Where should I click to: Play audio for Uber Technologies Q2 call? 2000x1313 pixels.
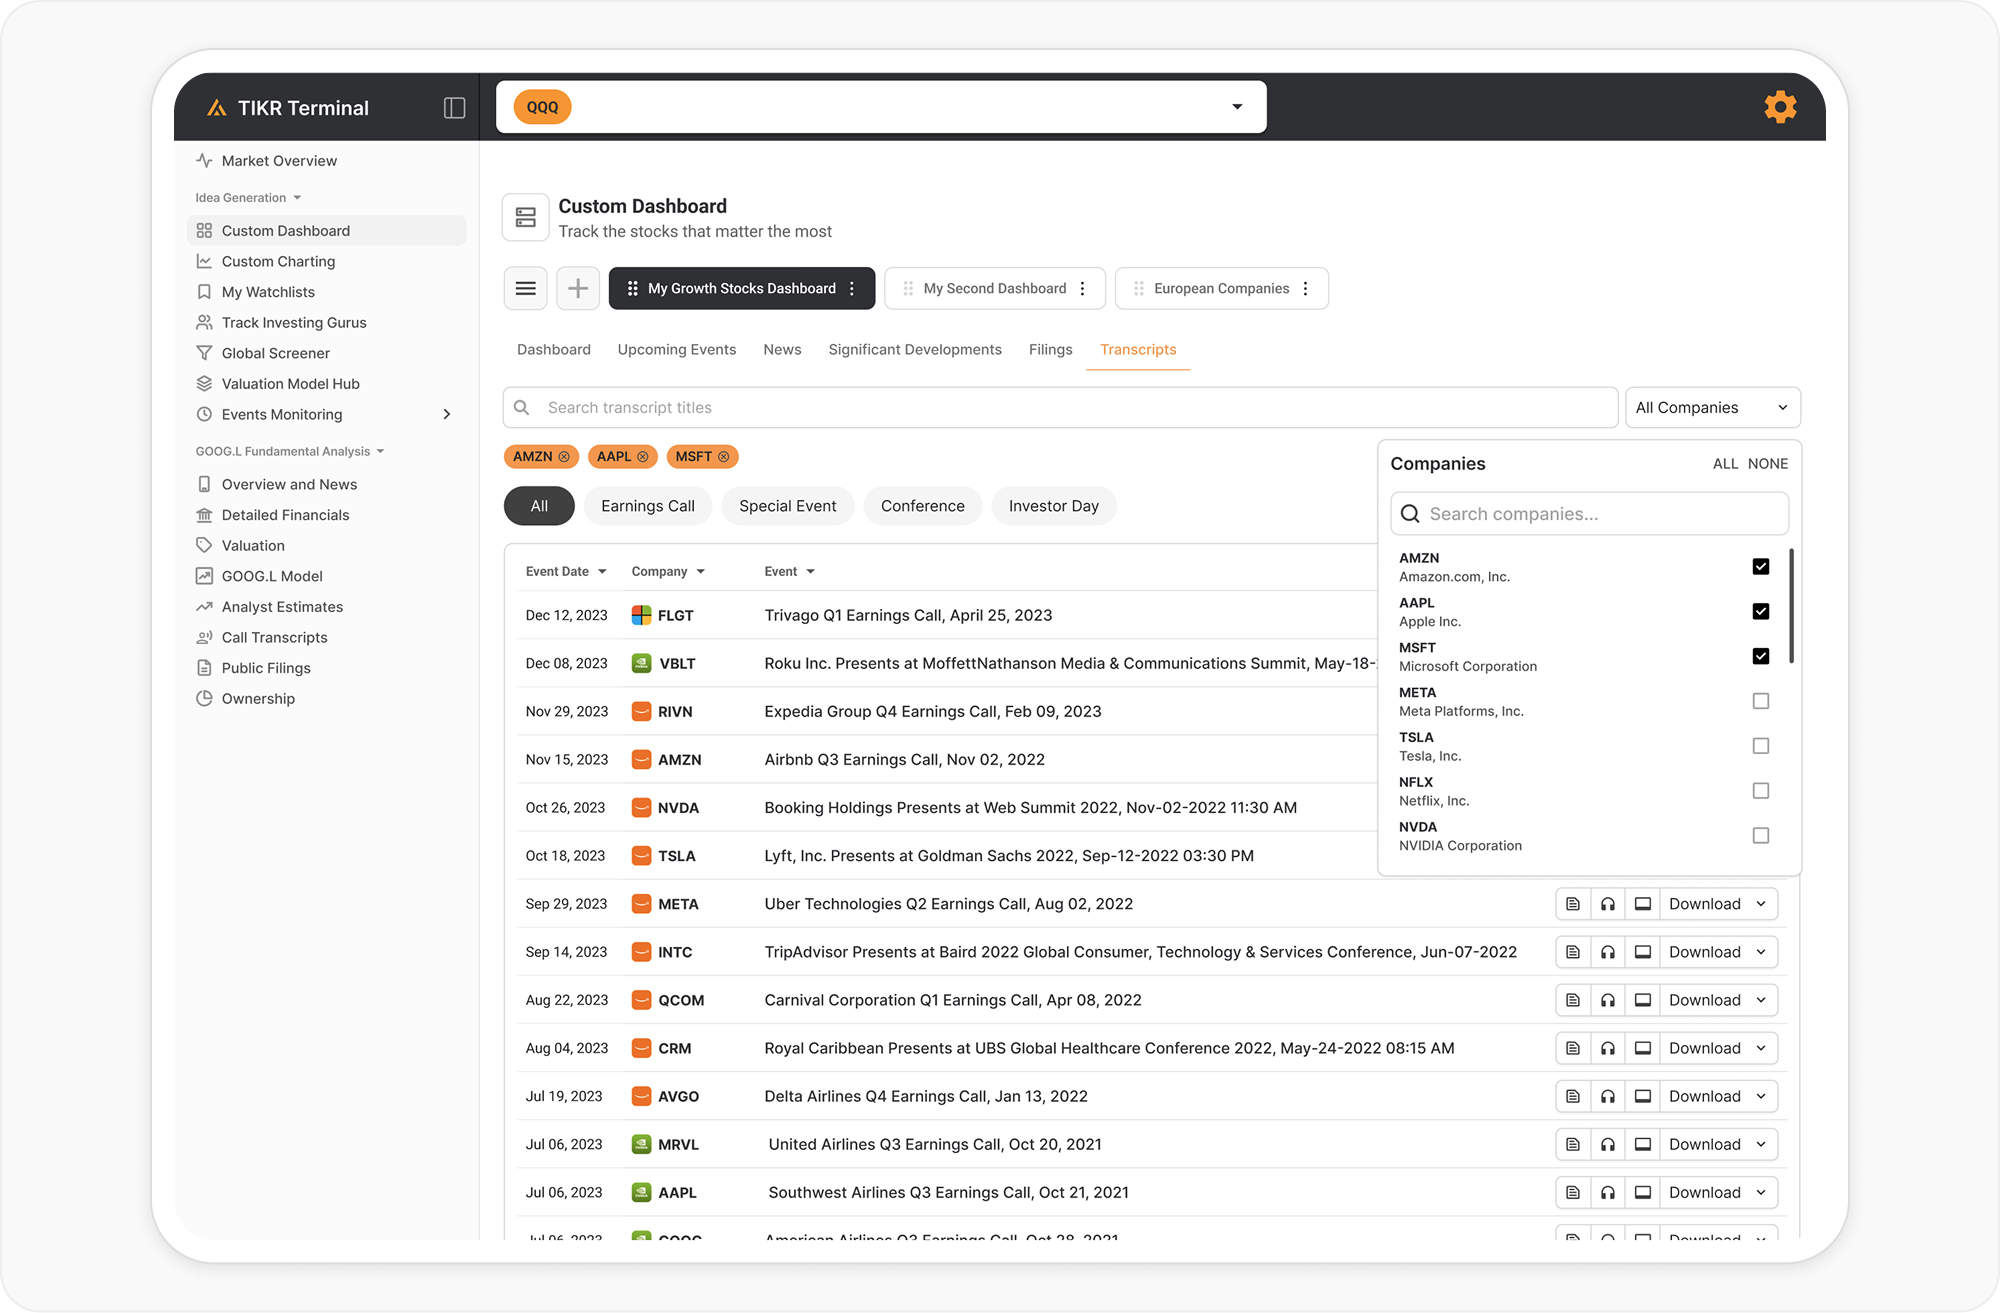pos(1608,904)
